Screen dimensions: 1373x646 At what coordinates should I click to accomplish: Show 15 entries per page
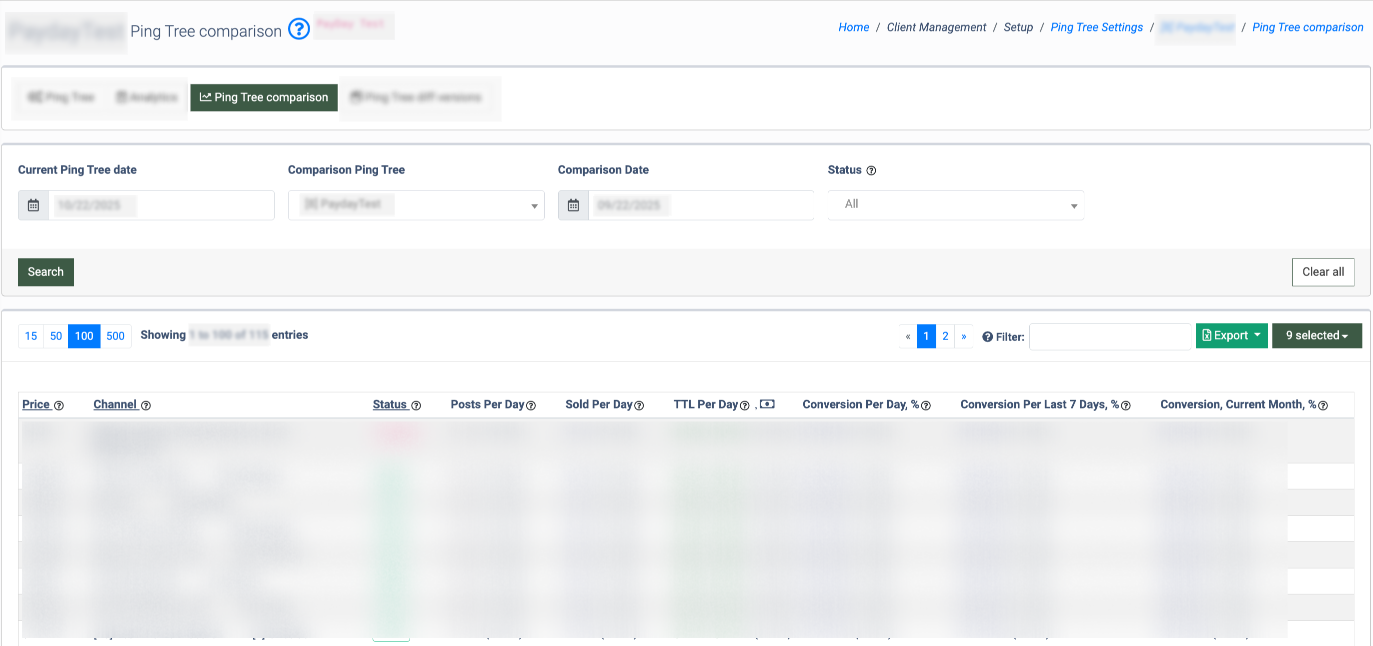click(x=31, y=336)
